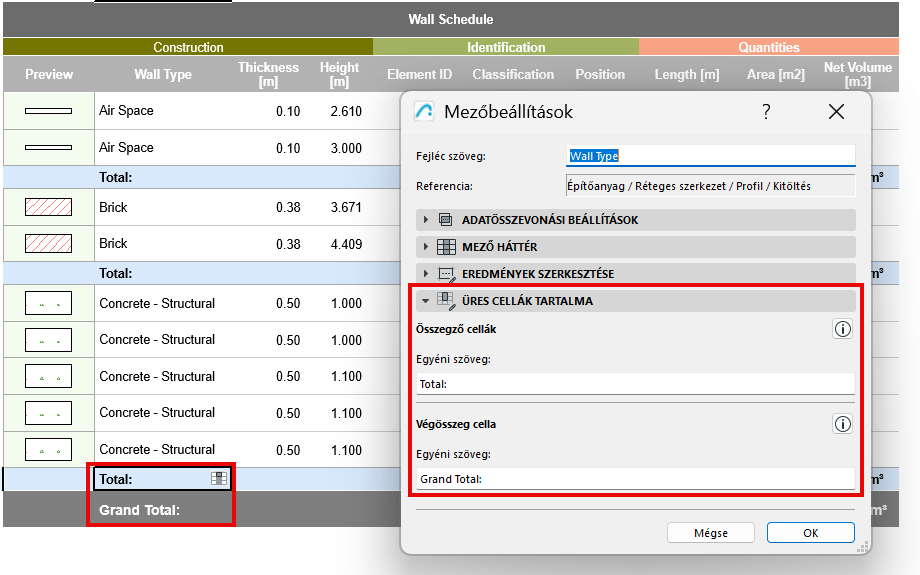
Task: Click the 4.409 height cell
Action: tap(346, 244)
